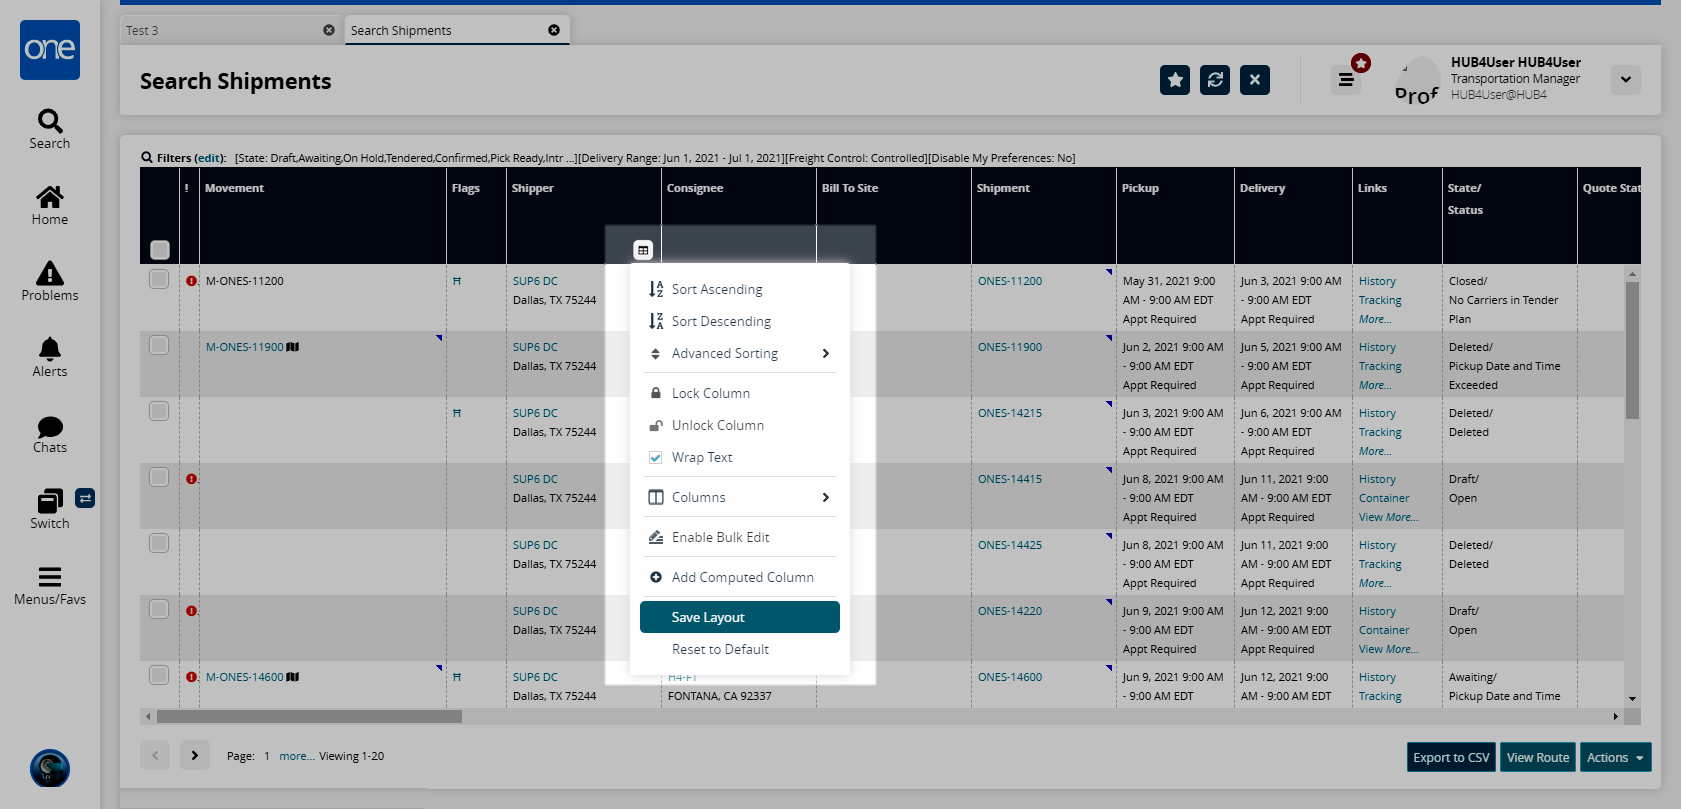Click the star favorite button in header
The image size is (1681, 809).
point(1175,80)
